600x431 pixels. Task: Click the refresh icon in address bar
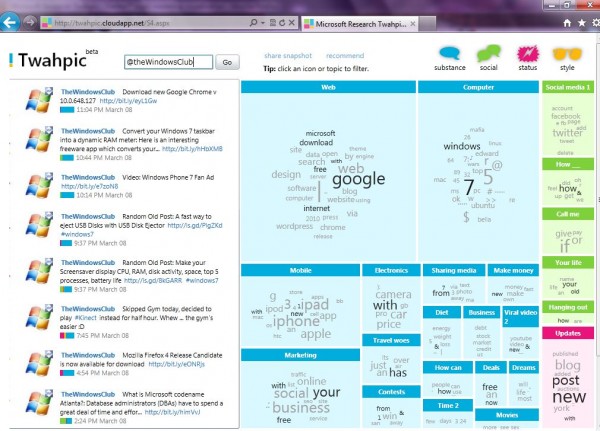282,23
